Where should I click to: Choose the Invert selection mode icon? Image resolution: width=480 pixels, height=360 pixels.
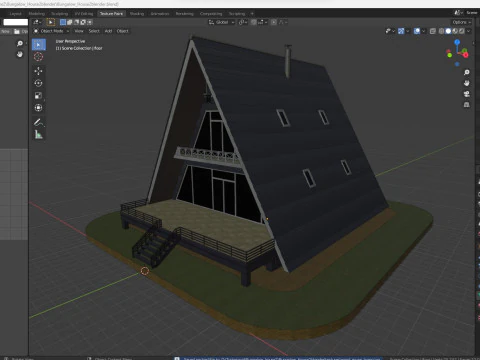[83, 22]
